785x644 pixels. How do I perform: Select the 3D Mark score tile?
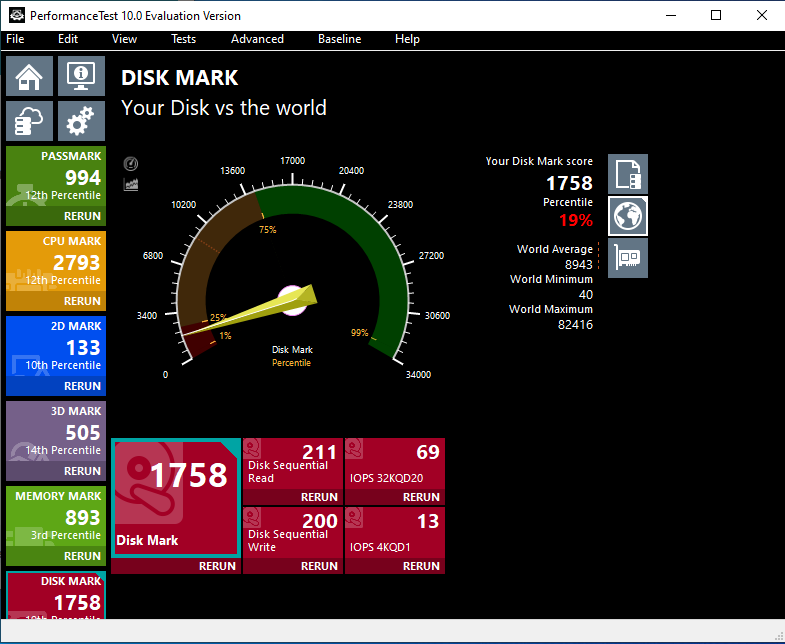tap(55, 434)
